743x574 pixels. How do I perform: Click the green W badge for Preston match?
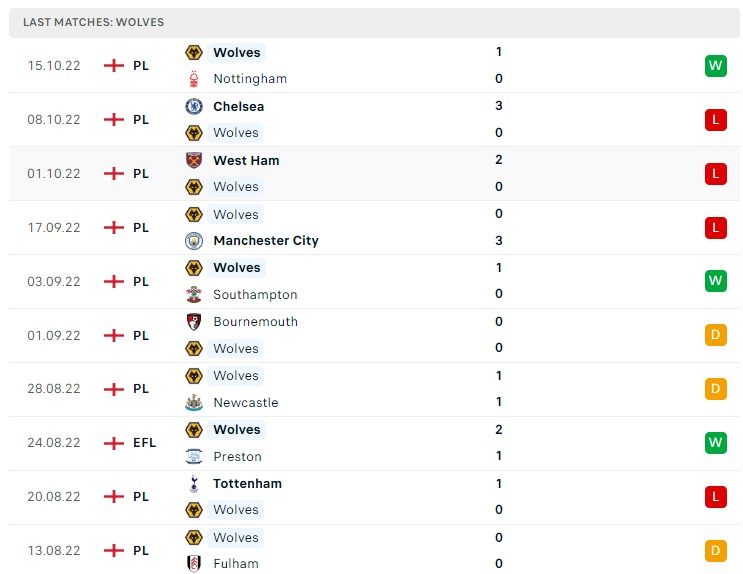716,443
